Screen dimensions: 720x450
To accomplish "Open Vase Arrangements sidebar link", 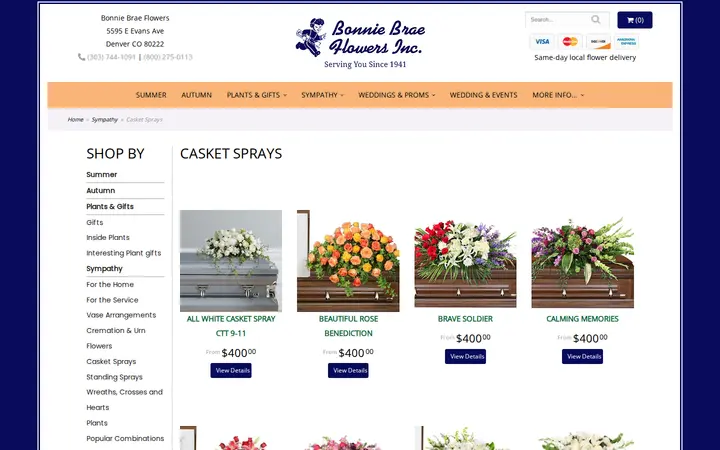I will (x=121, y=315).
